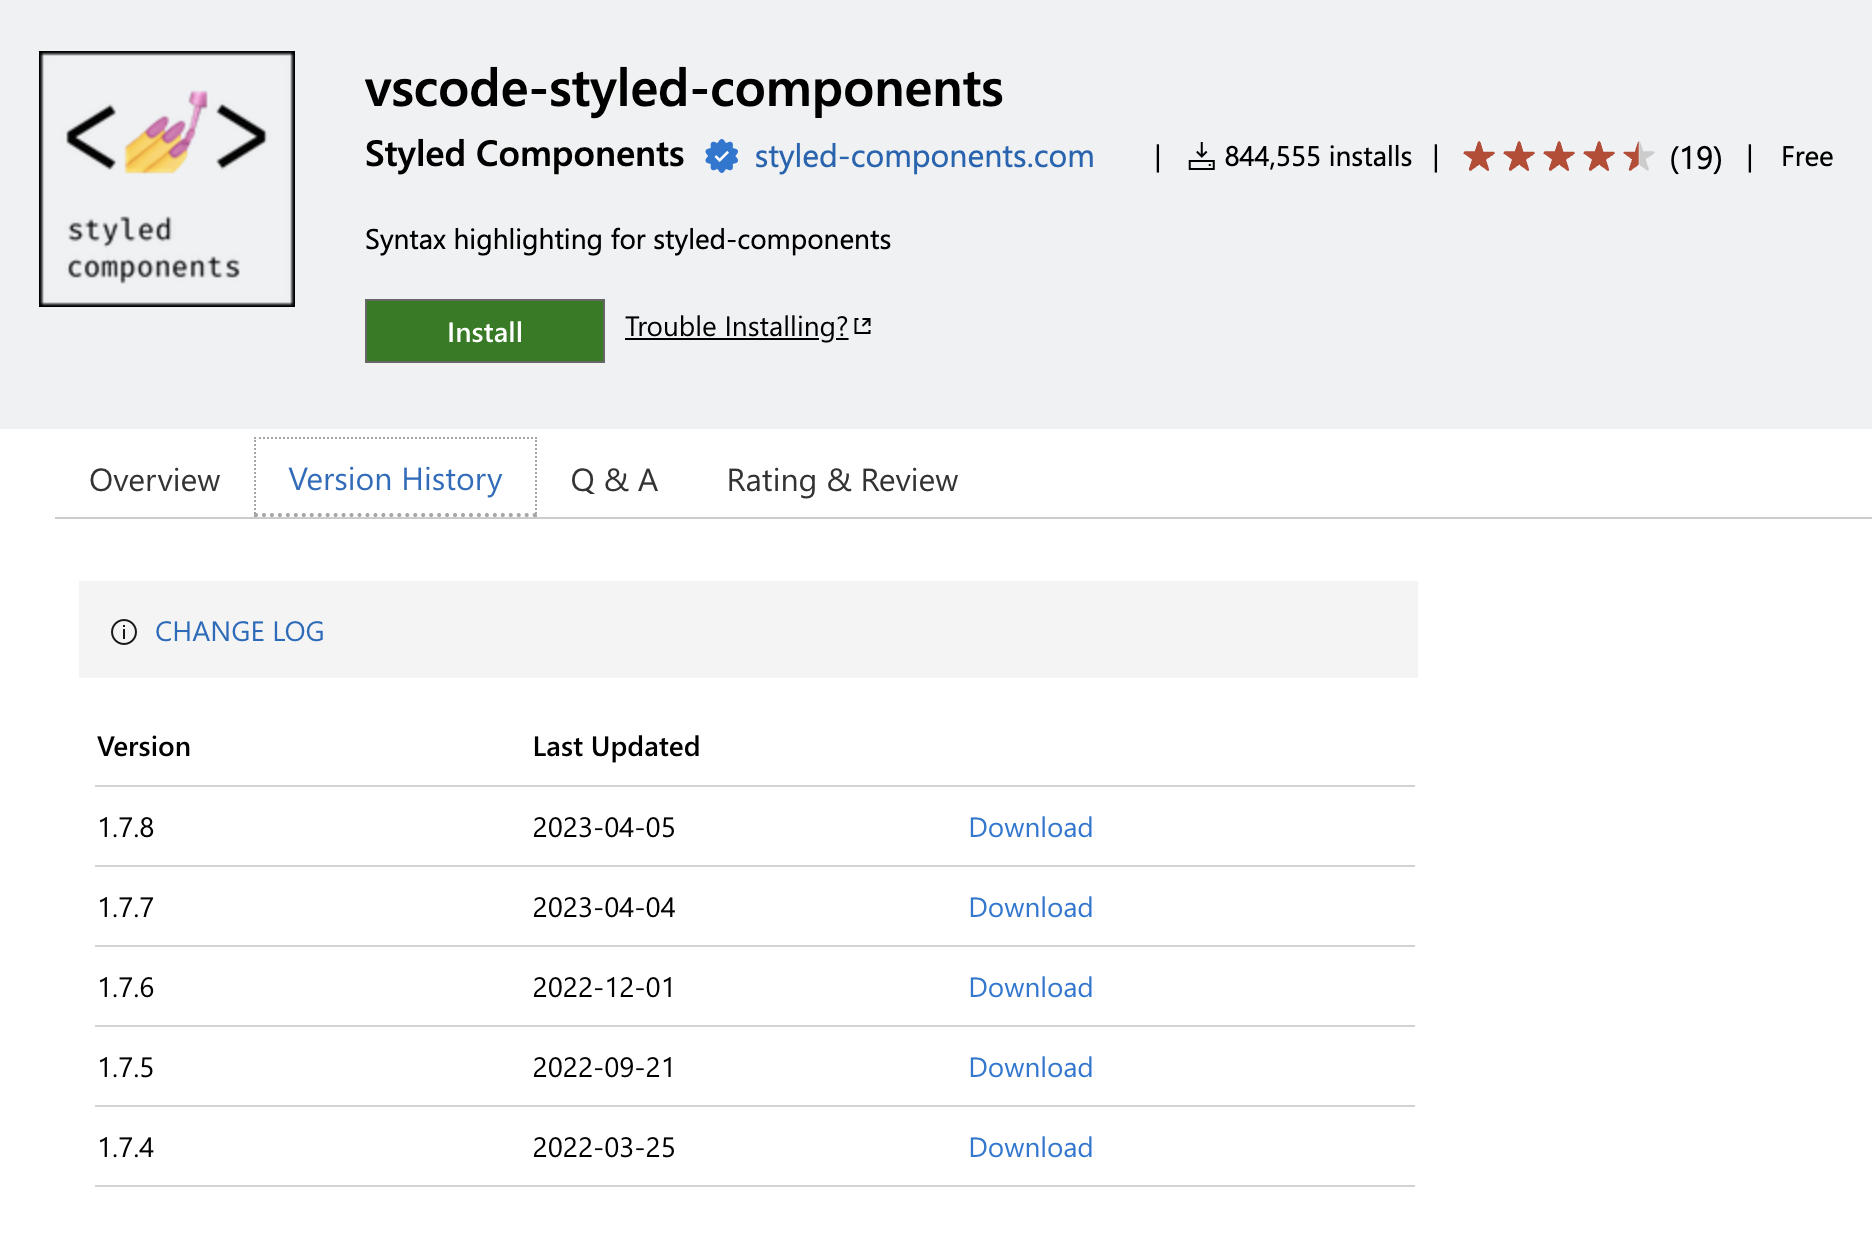This screenshot has height=1240, width=1872.
Task: Open the Trouble Installing? help link
Action: [x=736, y=327]
